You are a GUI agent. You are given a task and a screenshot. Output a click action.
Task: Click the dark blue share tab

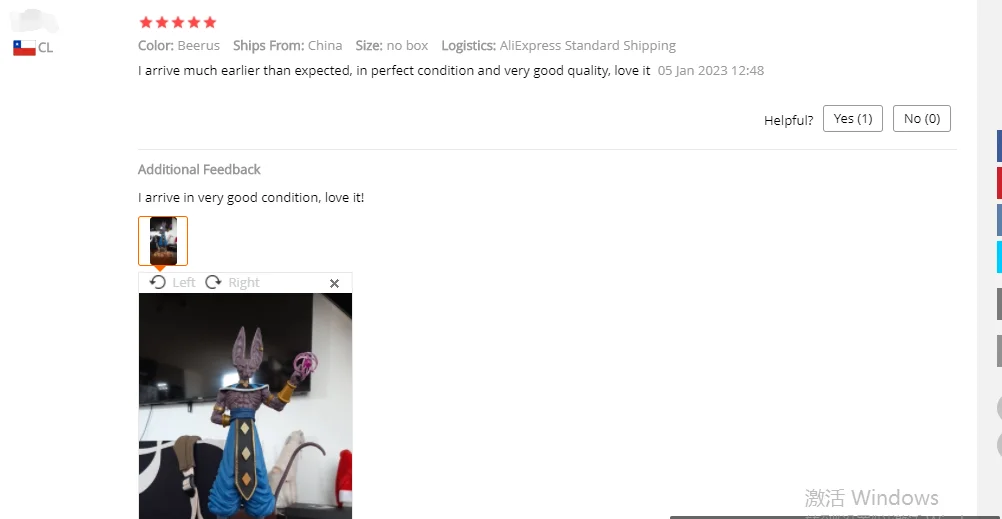(x=999, y=146)
